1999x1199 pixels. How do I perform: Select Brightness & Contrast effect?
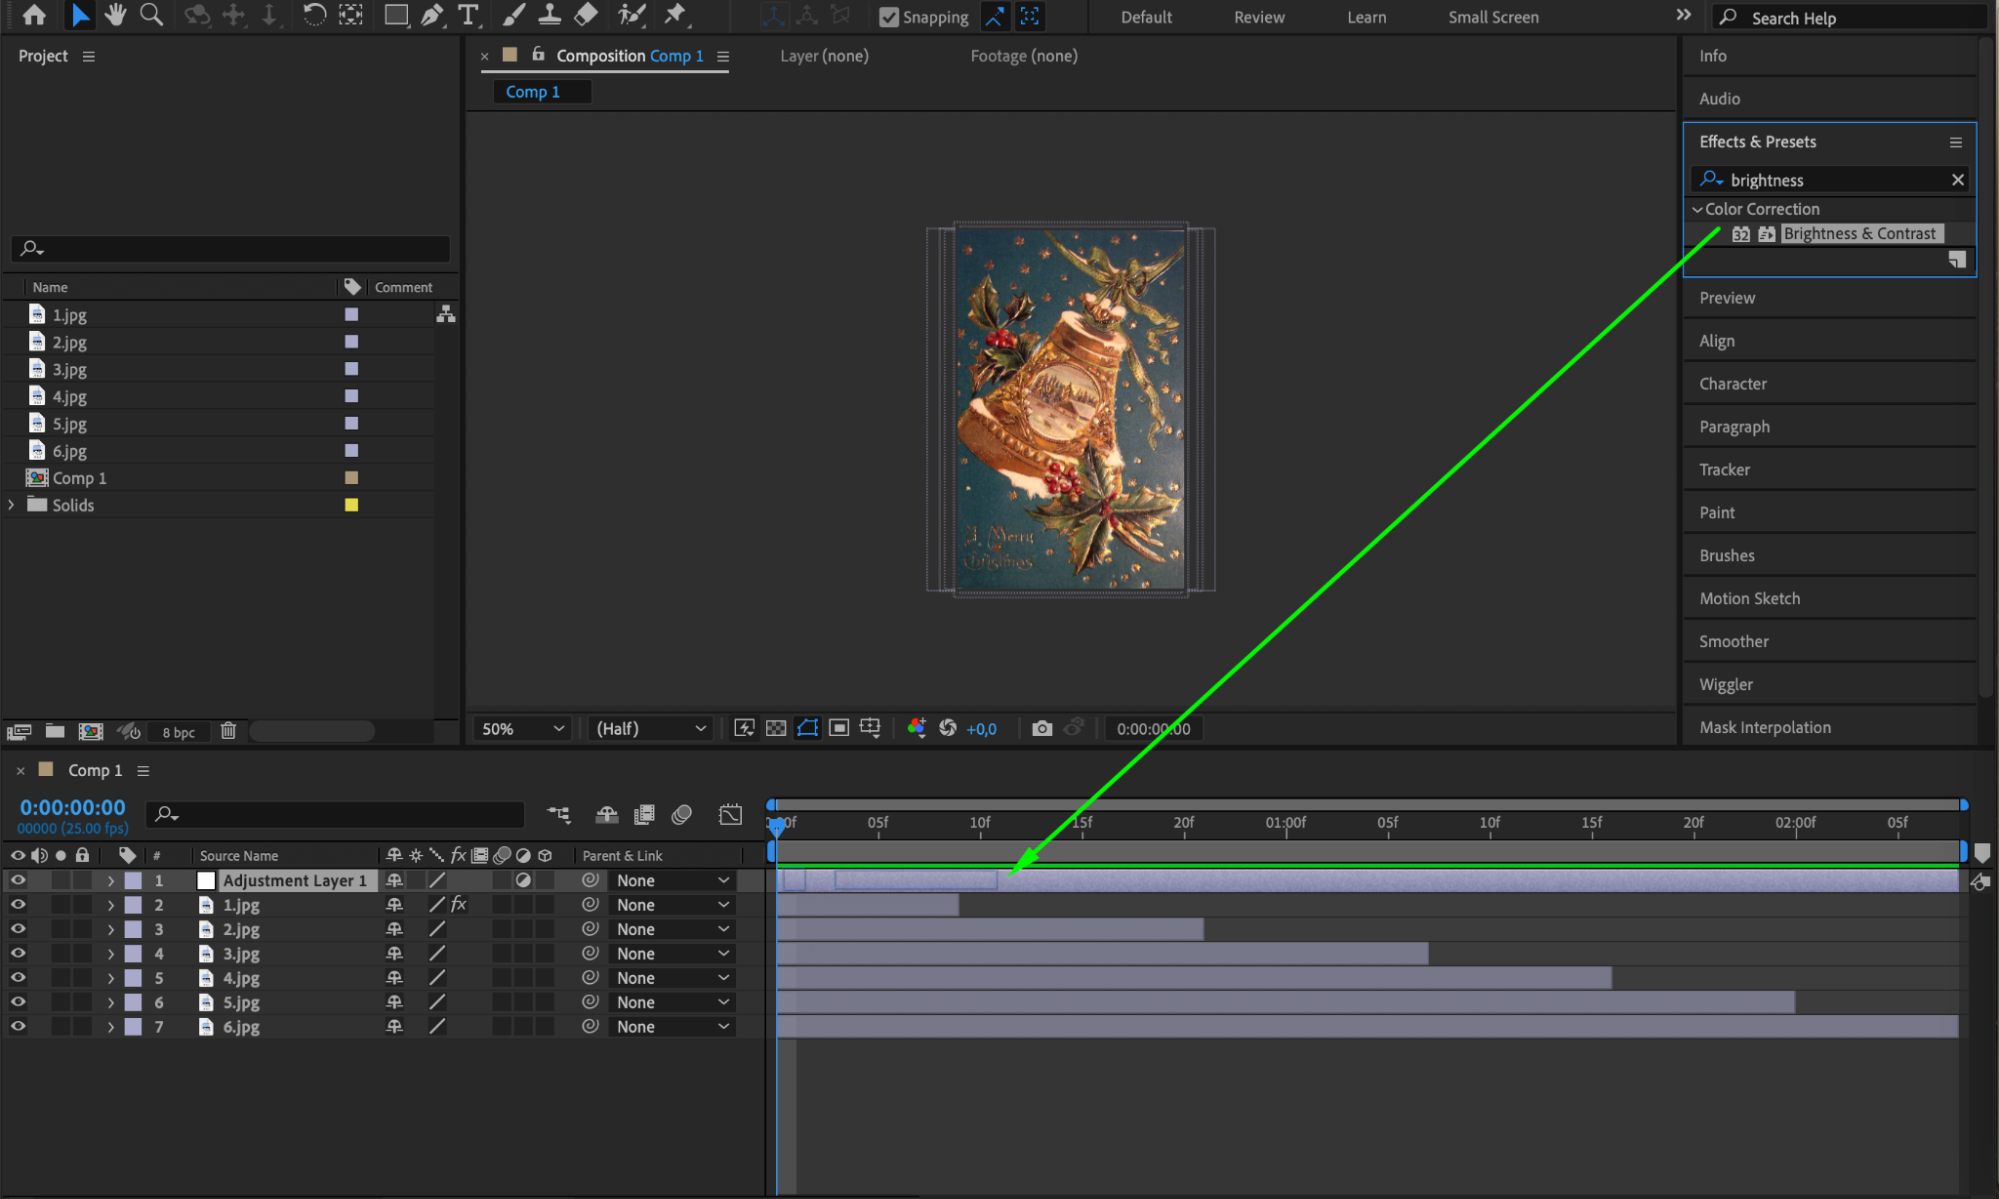pyautogui.click(x=1858, y=233)
